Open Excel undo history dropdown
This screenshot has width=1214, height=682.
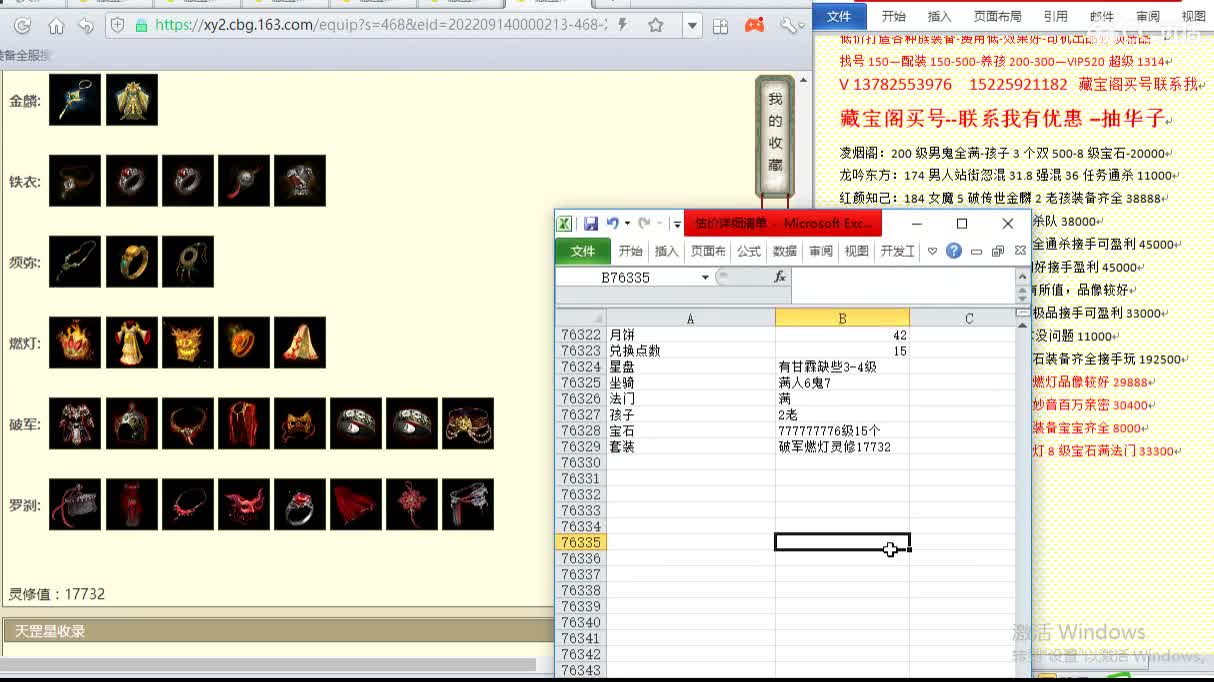click(627, 224)
